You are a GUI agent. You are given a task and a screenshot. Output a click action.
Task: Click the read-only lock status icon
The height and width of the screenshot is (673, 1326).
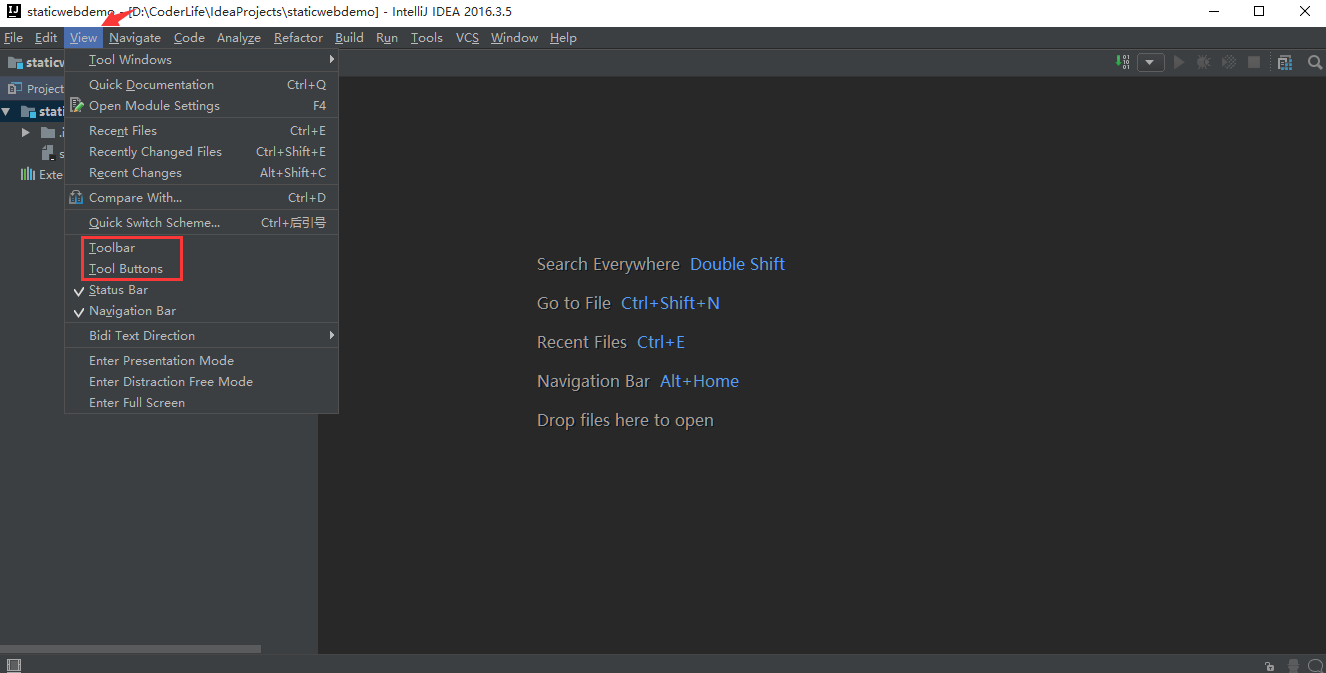1269,665
